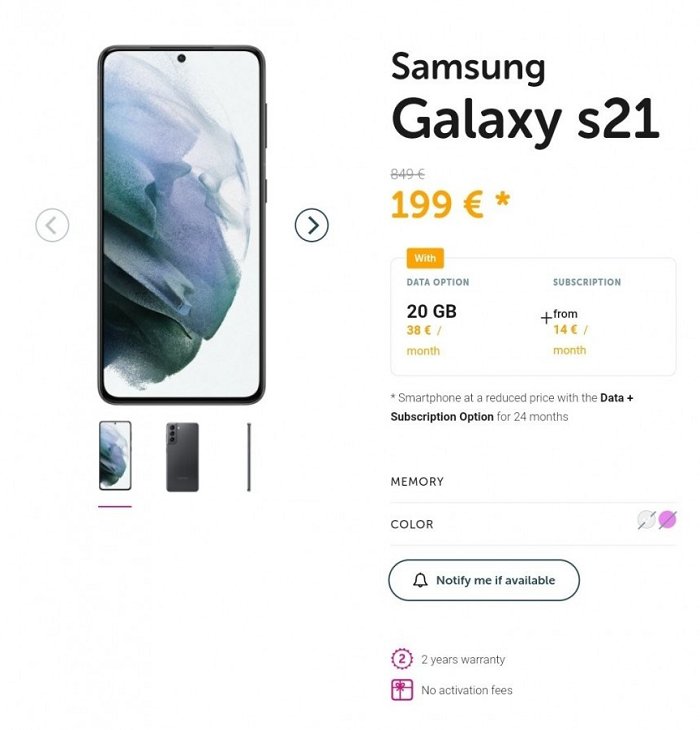Choose the white/grey crossed-out color swatch
This screenshot has width=700, height=730.
646,520
